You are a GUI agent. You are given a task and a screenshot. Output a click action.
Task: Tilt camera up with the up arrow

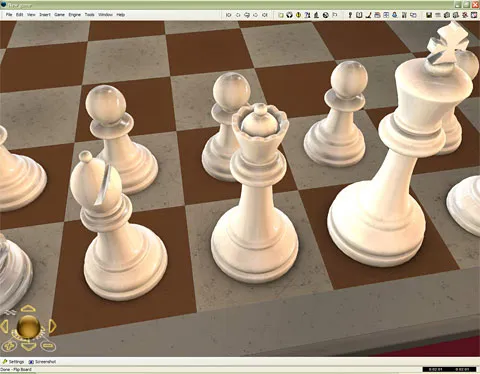point(28,308)
